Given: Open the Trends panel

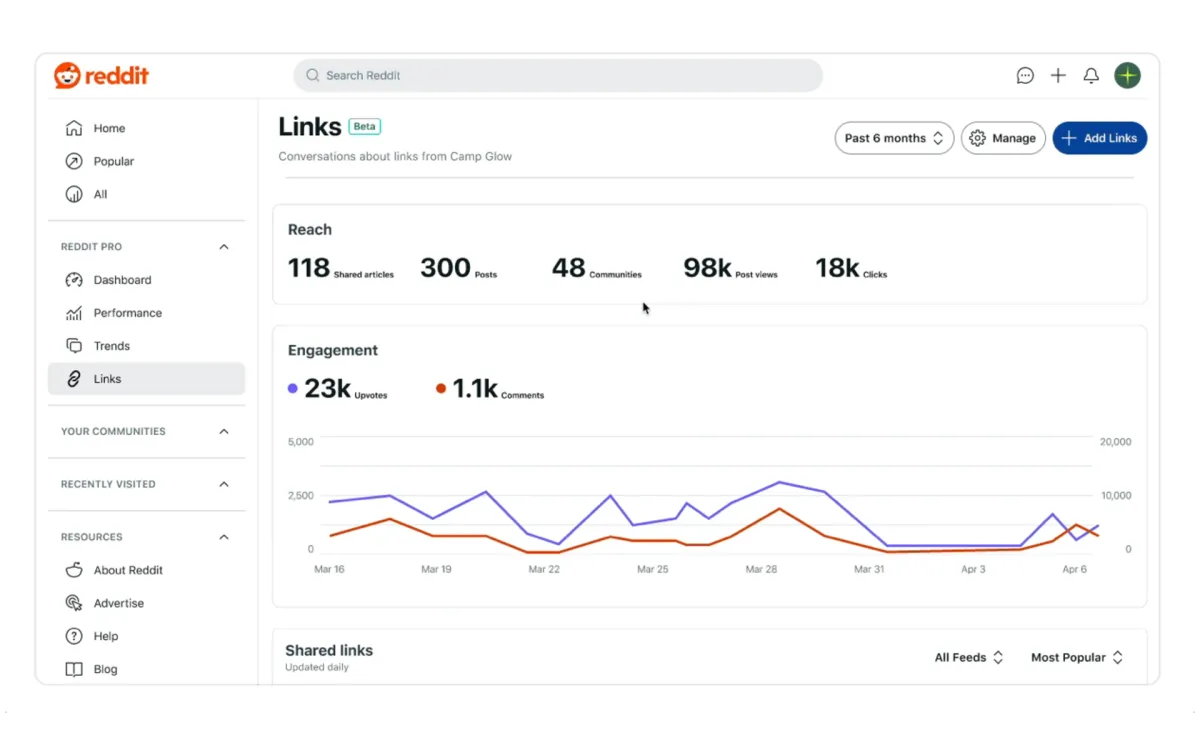Looking at the screenshot, I should coord(109,345).
